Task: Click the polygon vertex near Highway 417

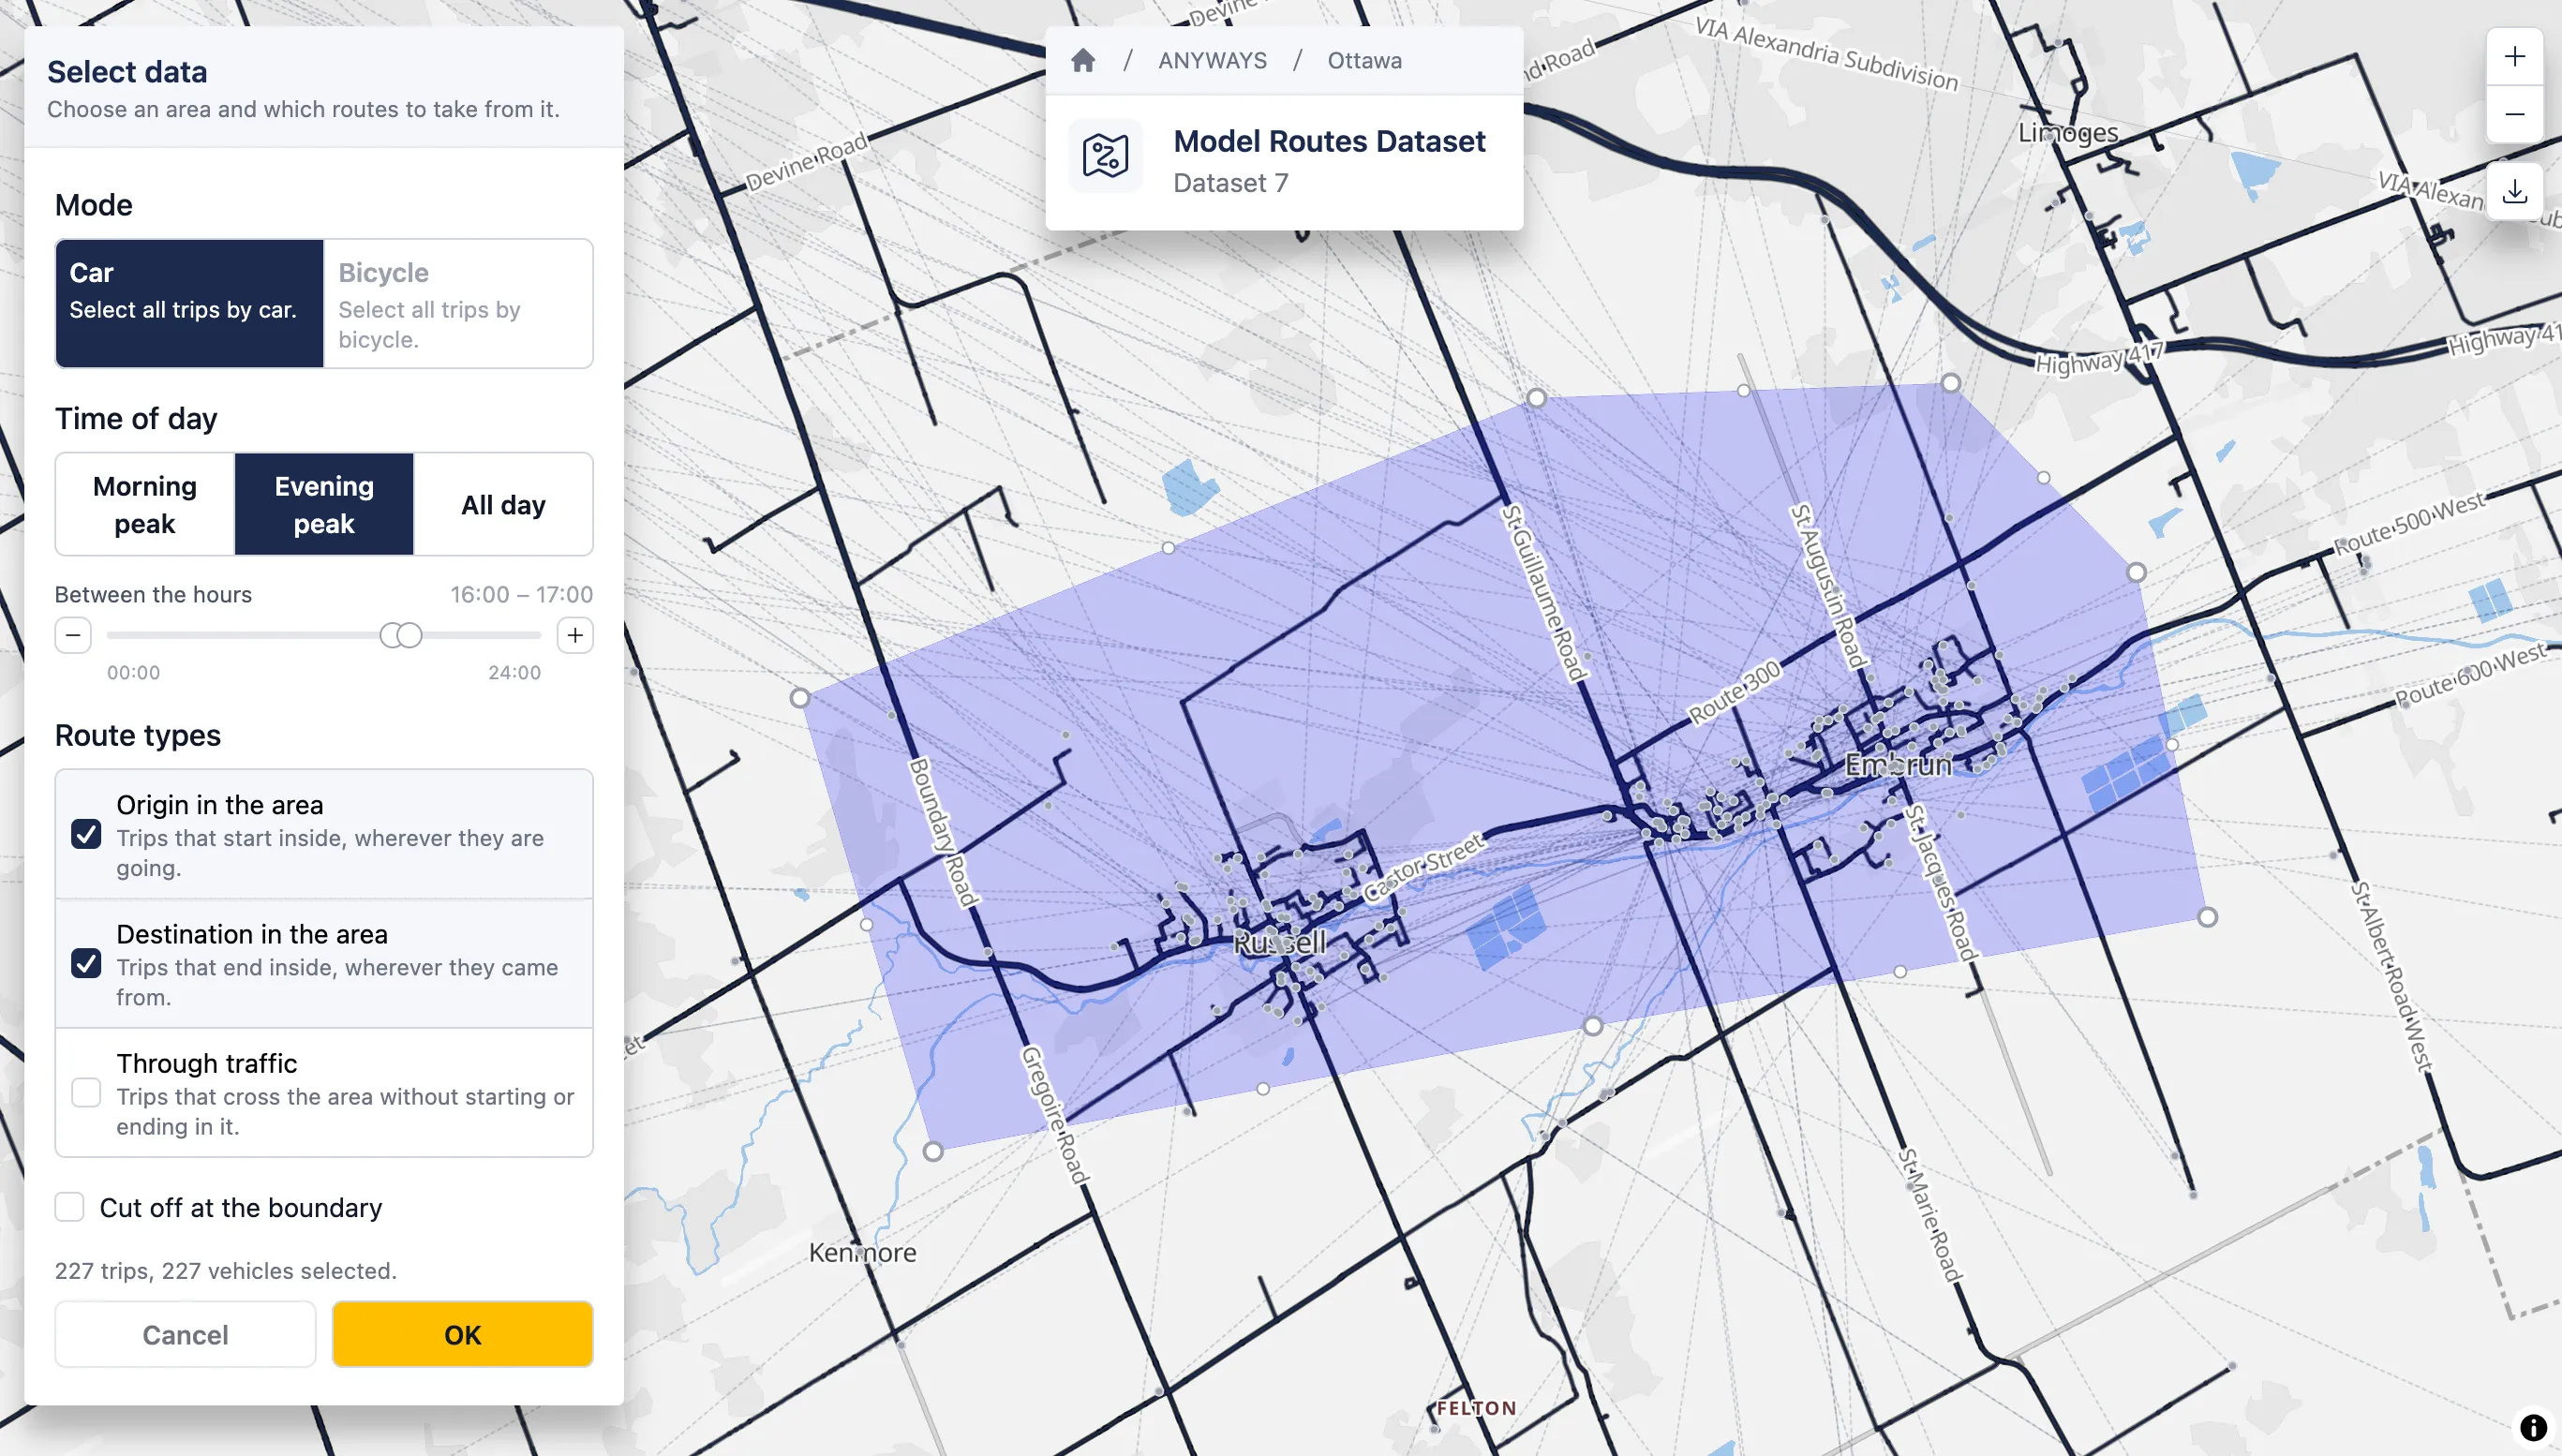Action: click(x=1950, y=383)
